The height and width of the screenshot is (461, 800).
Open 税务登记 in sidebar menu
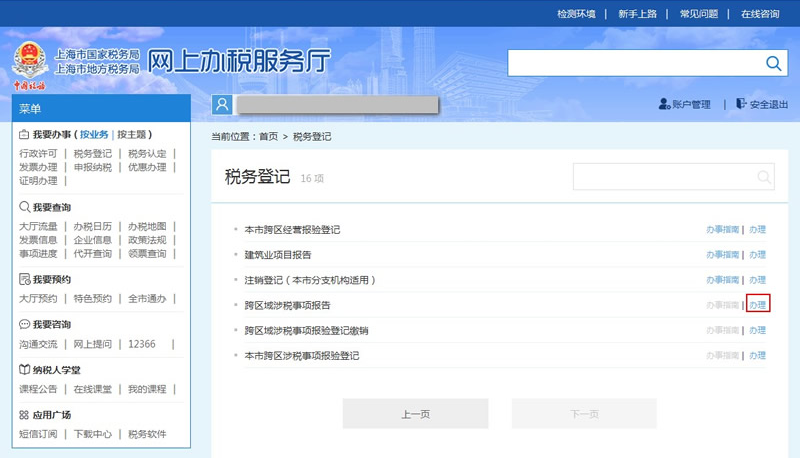coord(92,153)
